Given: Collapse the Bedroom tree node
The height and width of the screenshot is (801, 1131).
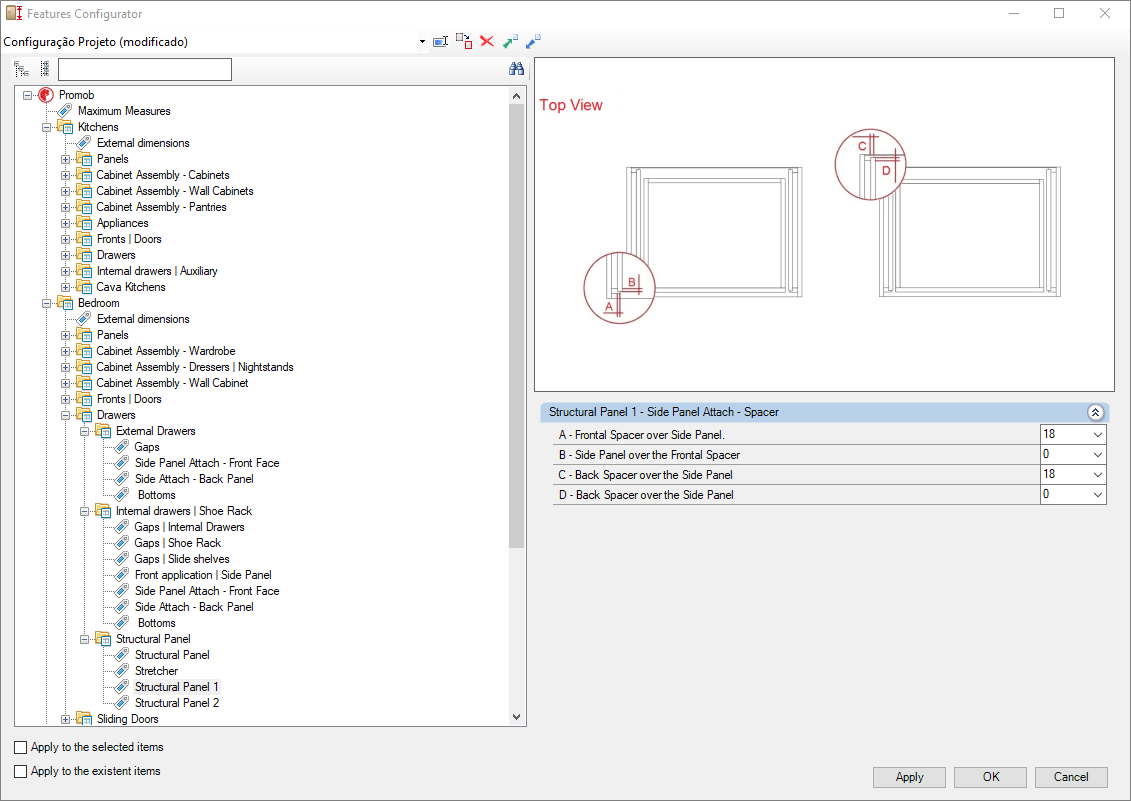Looking at the screenshot, I should click(x=47, y=303).
